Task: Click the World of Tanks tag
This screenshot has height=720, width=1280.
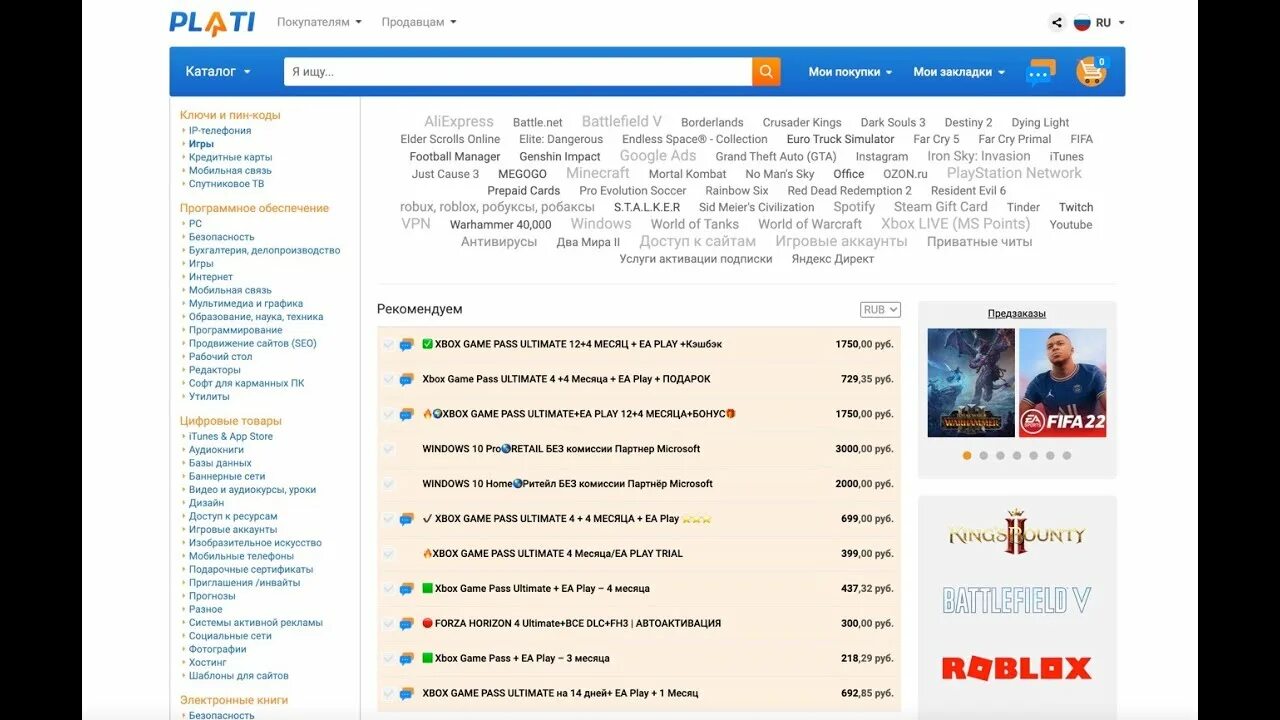Action: coord(695,224)
